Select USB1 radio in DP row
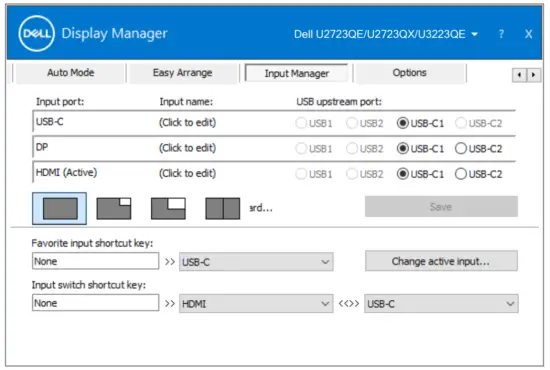The image size is (550, 370). tap(301, 149)
